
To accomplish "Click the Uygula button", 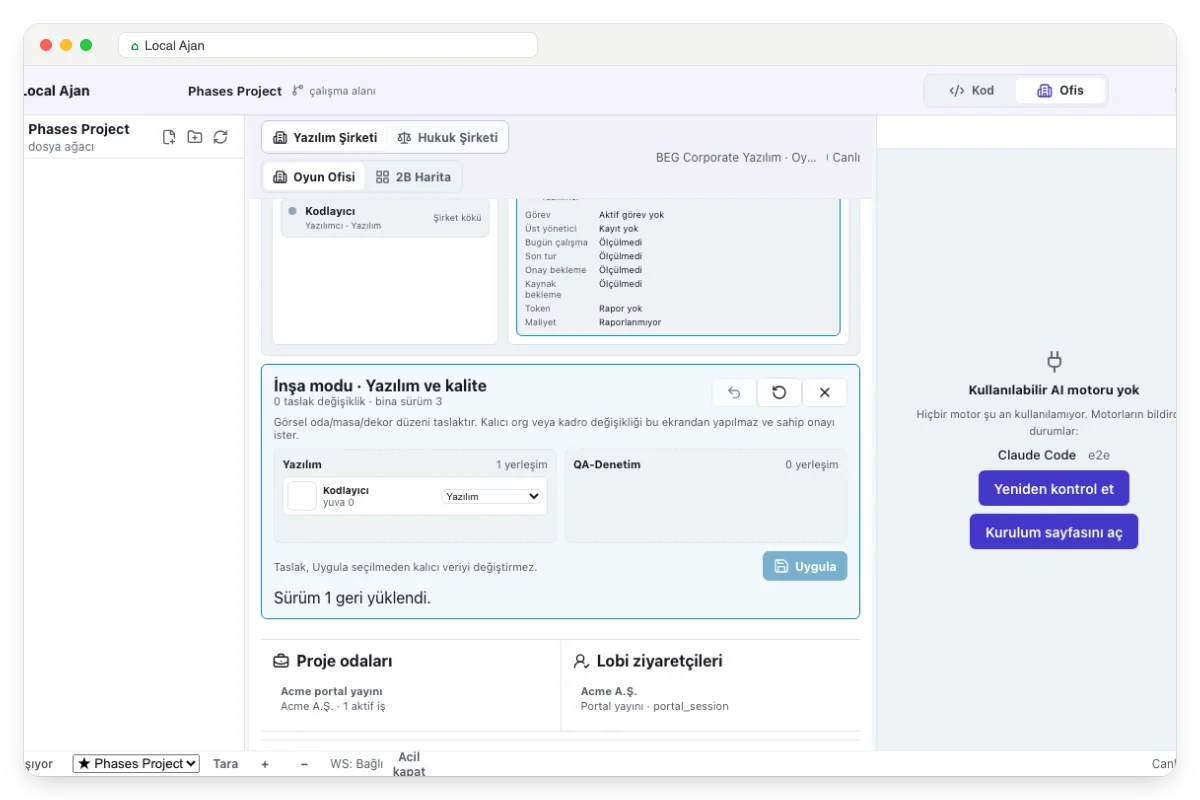I will 805,566.
